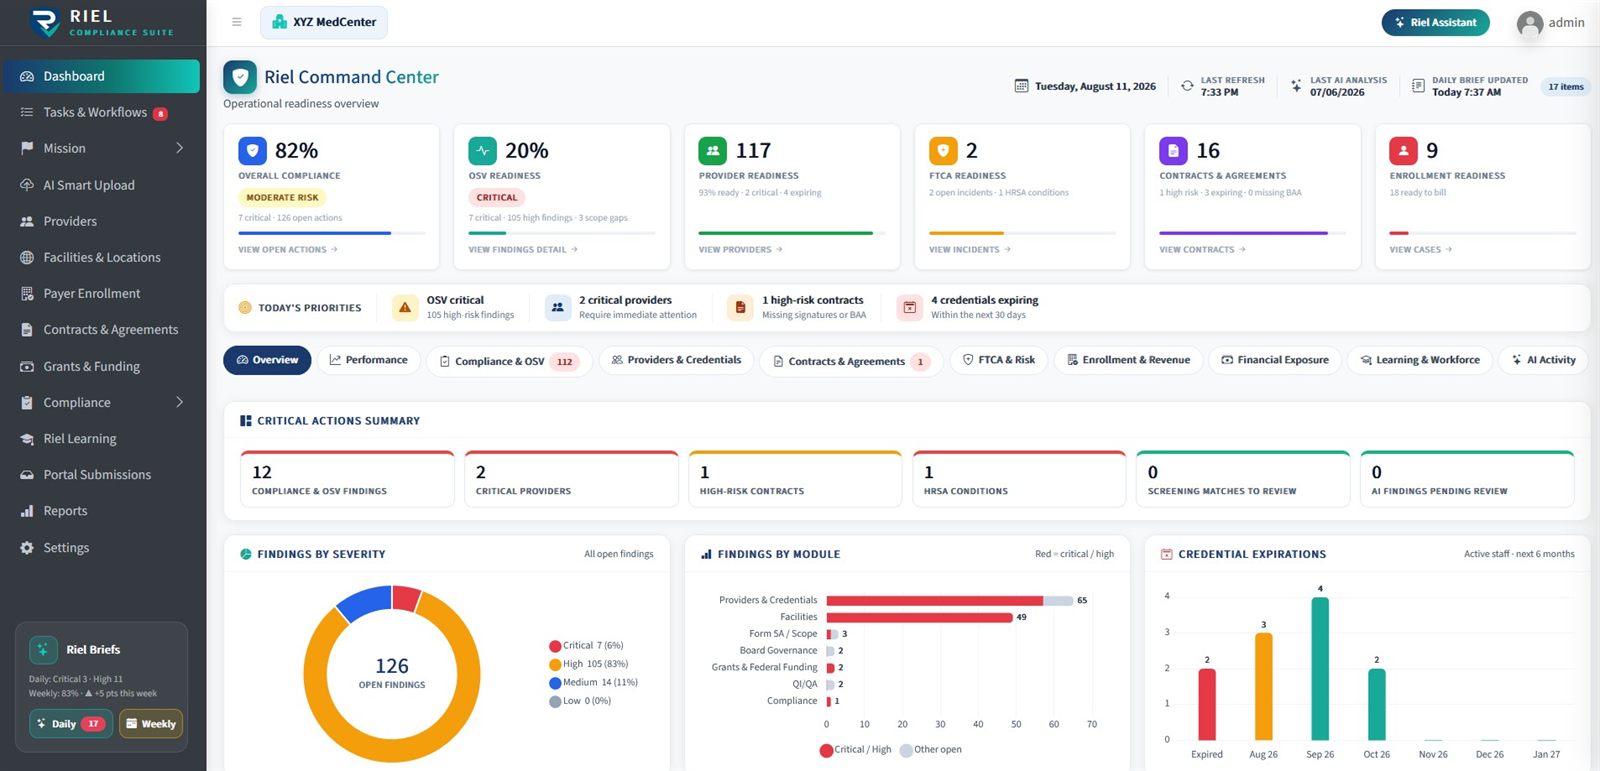Click the blue Medium legend dot

pyautogui.click(x=555, y=683)
